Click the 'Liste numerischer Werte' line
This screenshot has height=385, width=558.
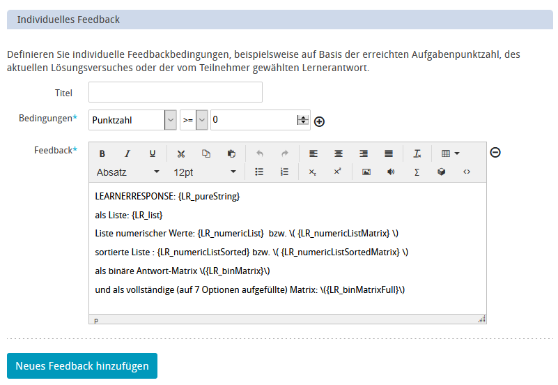[x=247, y=233]
